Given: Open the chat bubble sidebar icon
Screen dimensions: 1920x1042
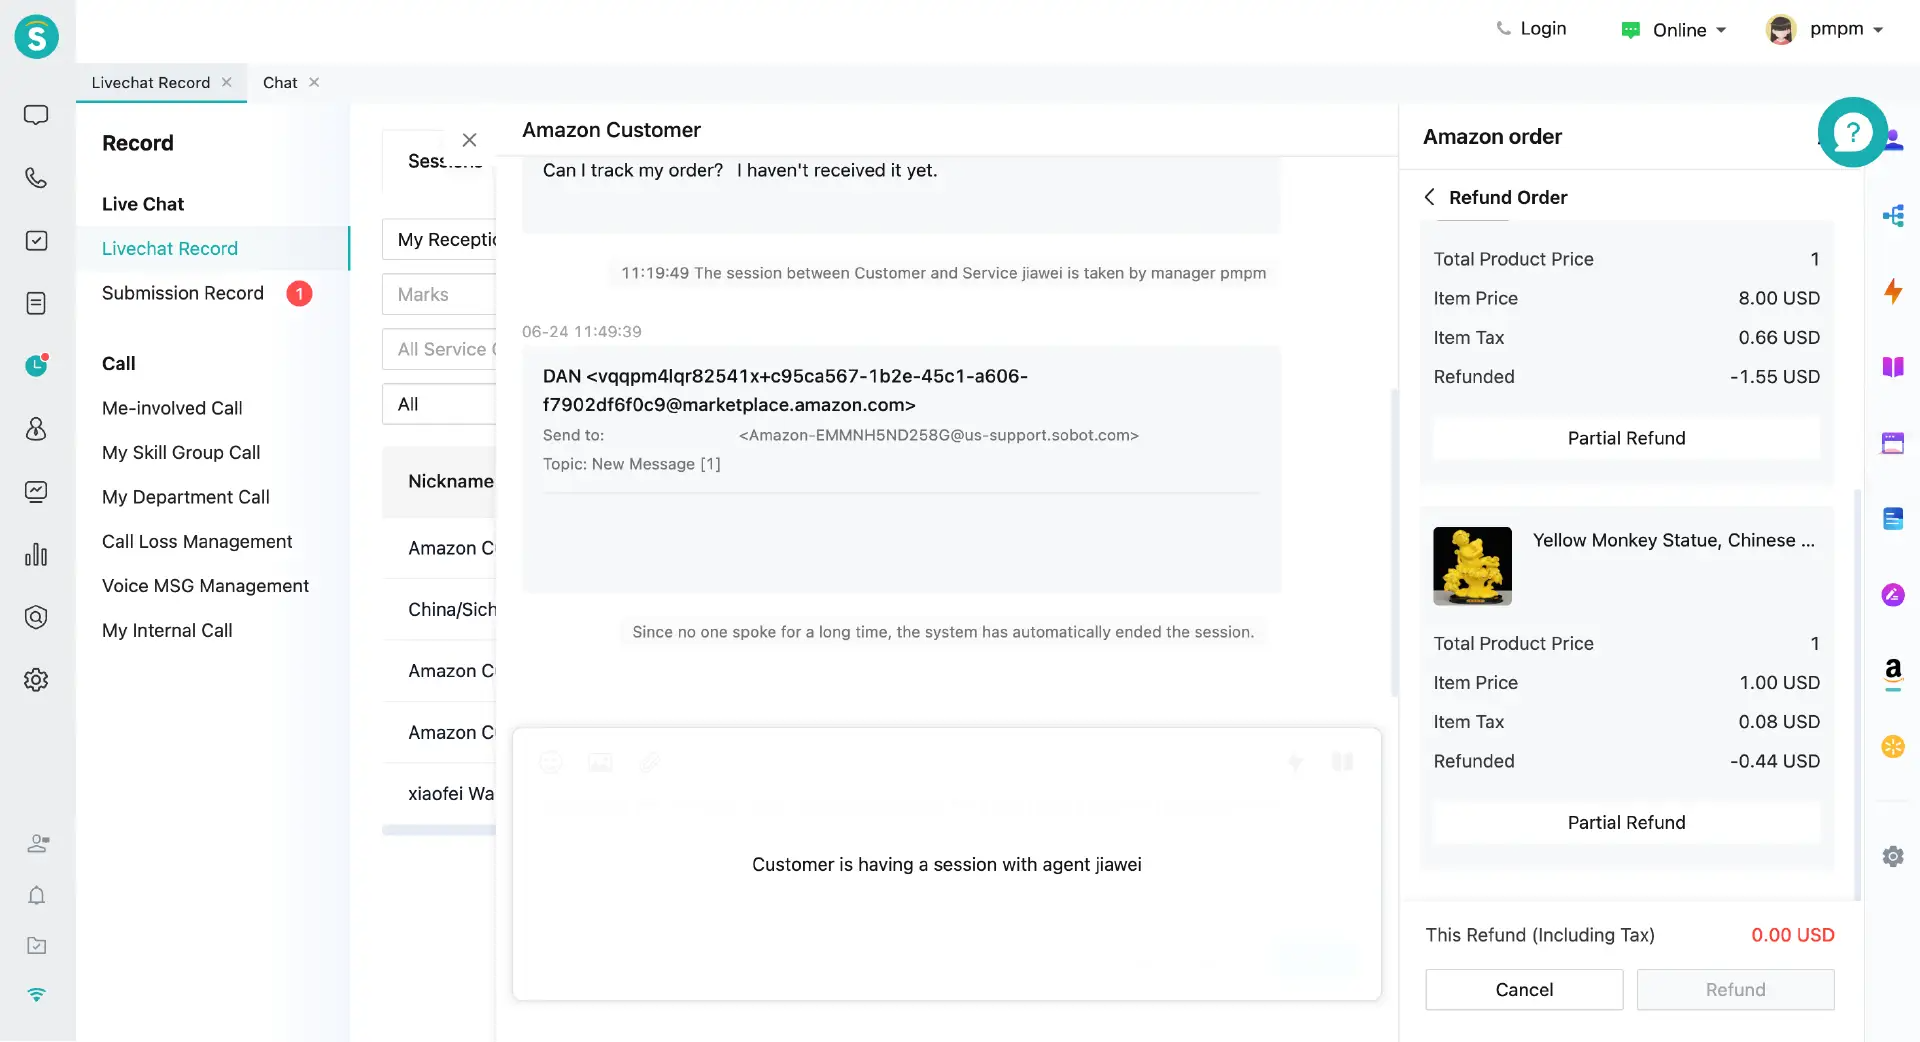Looking at the screenshot, I should 36,115.
